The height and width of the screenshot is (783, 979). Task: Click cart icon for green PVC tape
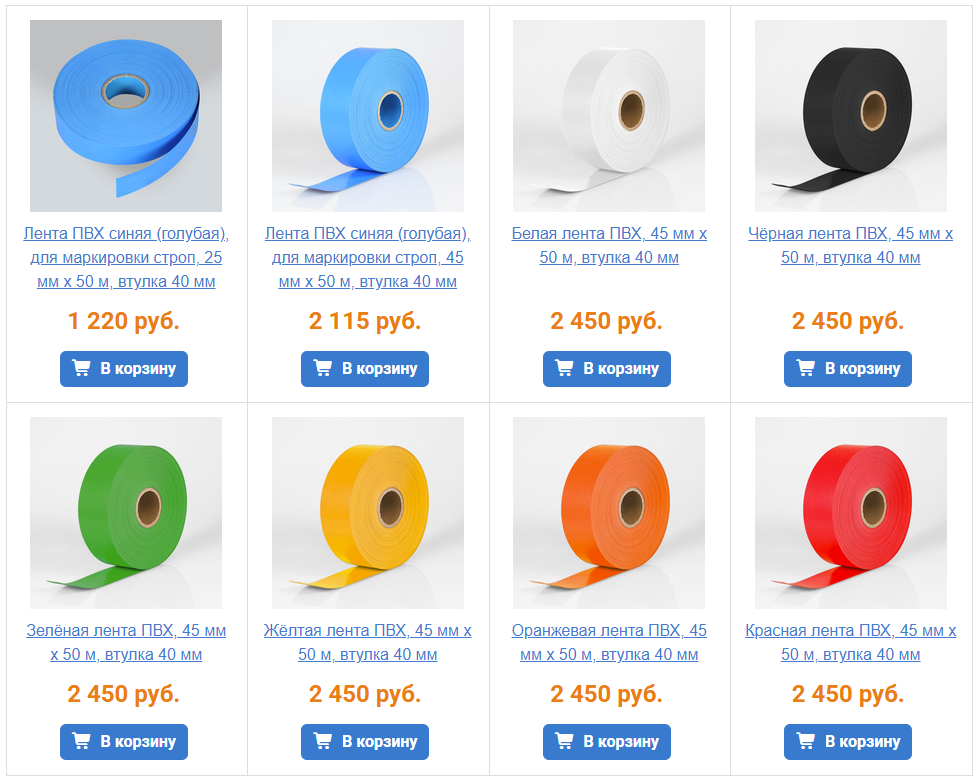pyautogui.click(x=81, y=741)
